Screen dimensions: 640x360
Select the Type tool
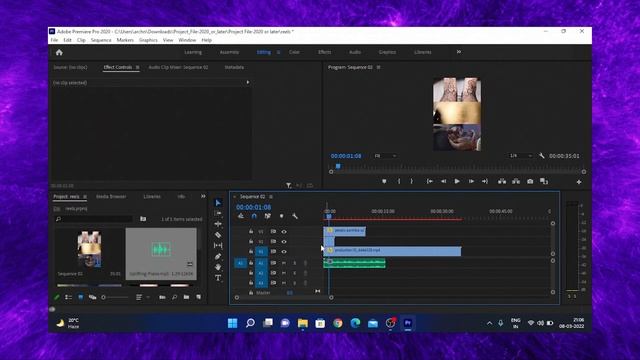coord(218,278)
